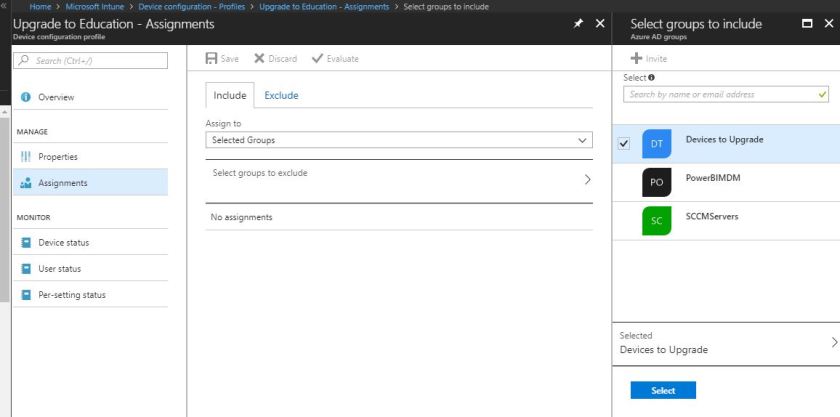Screen dimensions: 840x417
Task: Open the Assign to dropdown
Action: tap(398, 141)
